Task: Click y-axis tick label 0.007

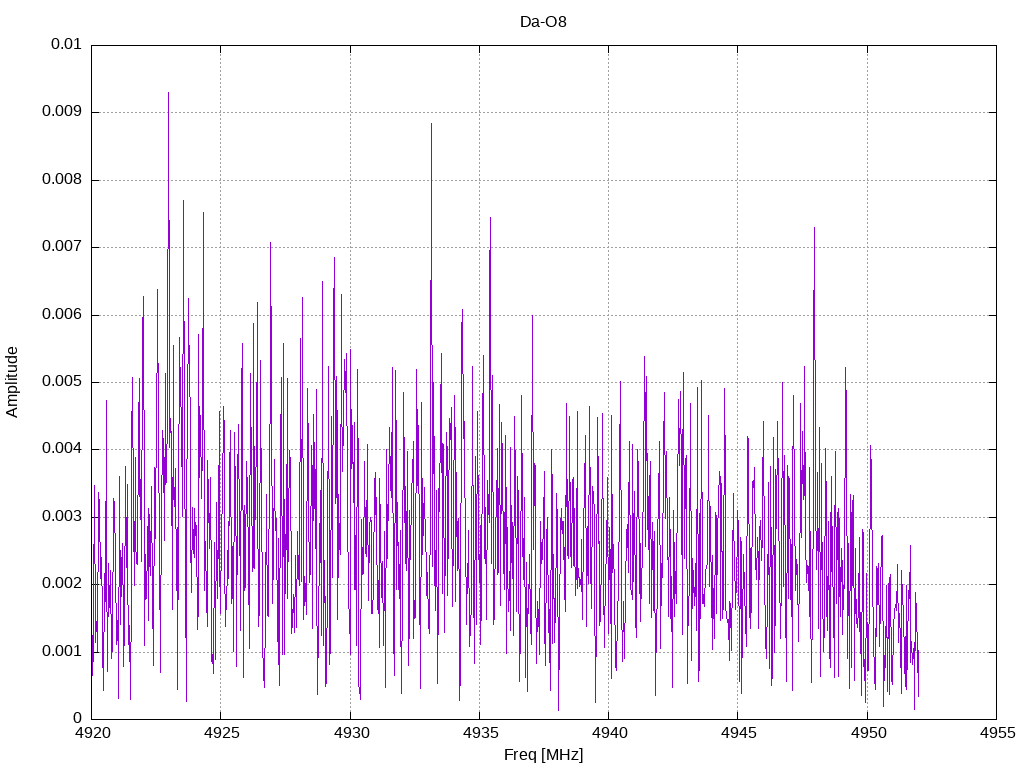Action: point(62,247)
